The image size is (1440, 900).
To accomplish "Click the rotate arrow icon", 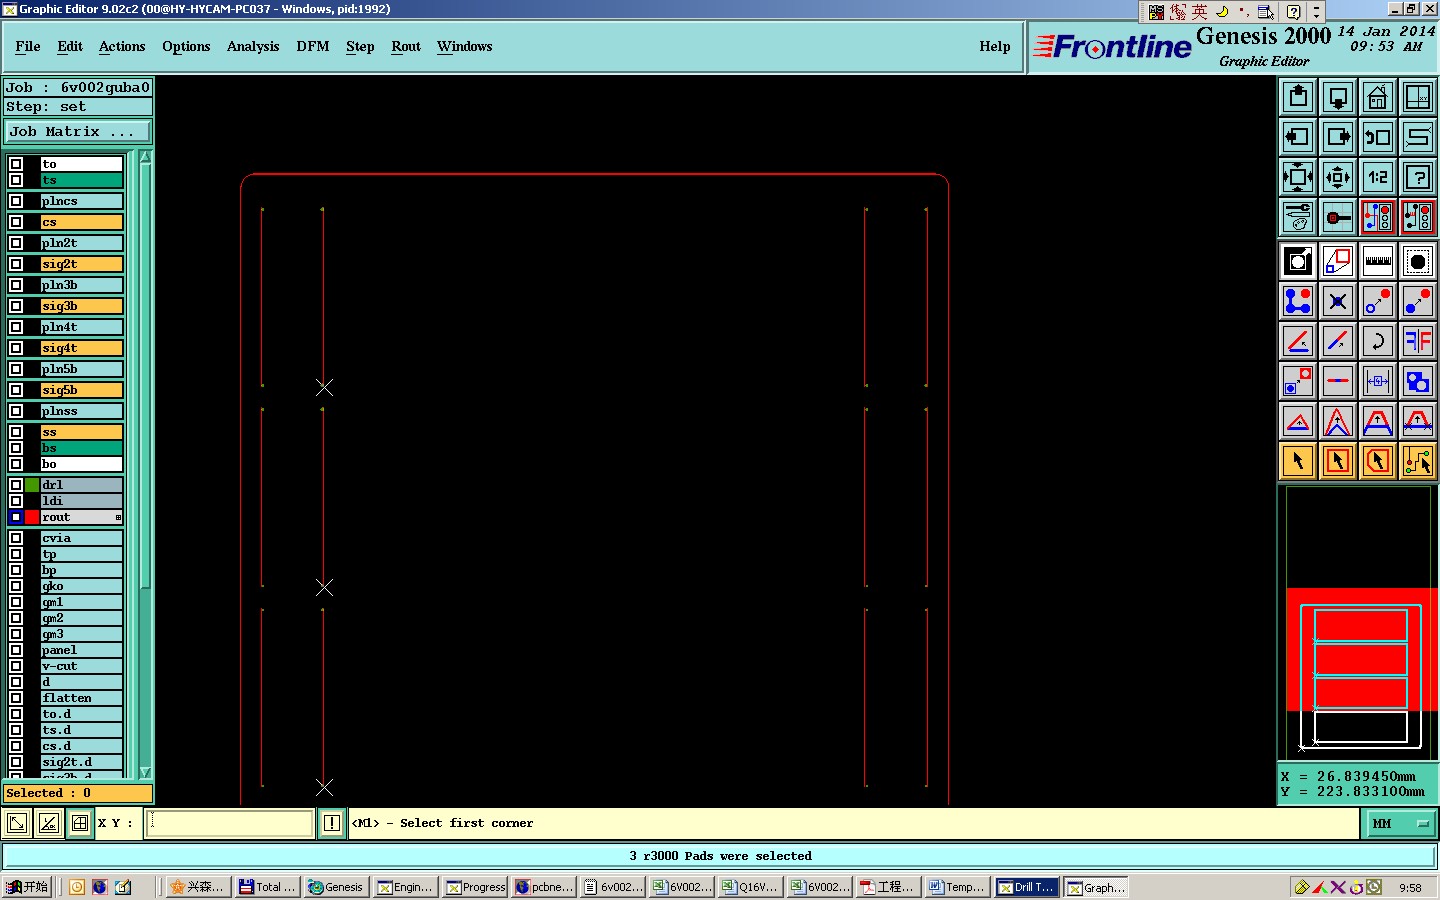I will pyautogui.click(x=1378, y=341).
